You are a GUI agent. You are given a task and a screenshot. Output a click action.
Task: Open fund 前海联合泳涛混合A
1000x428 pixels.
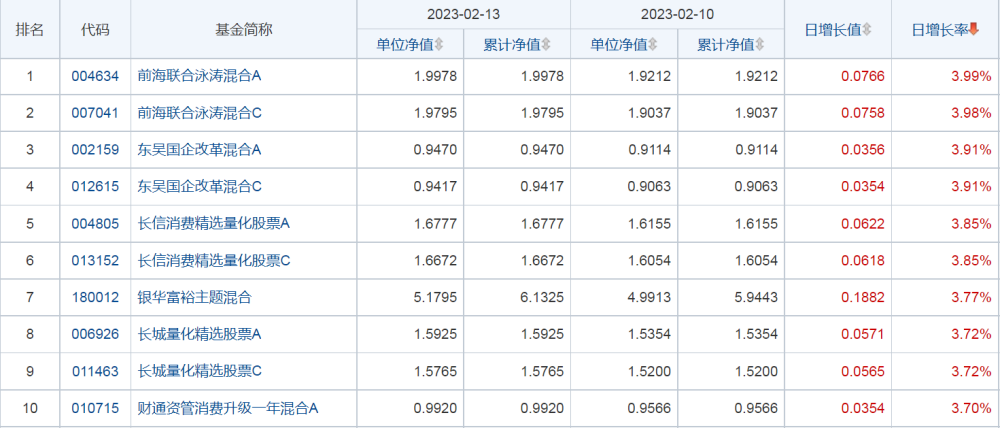[200, 77]
